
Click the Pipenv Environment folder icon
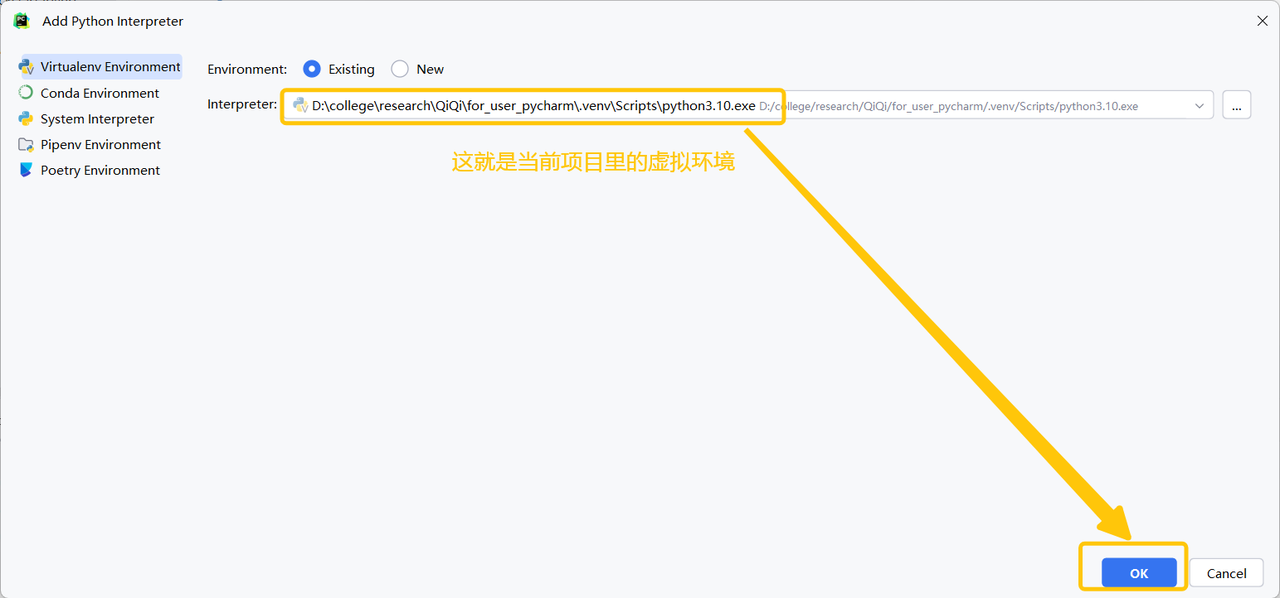(x=26, y=145)
